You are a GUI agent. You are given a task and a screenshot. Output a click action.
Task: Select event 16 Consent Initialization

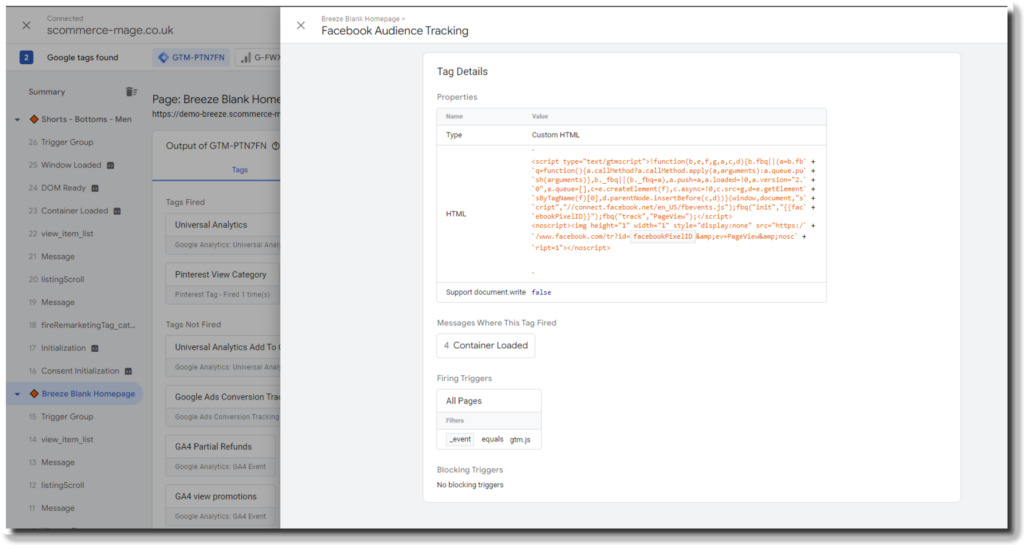click(74, 371)
